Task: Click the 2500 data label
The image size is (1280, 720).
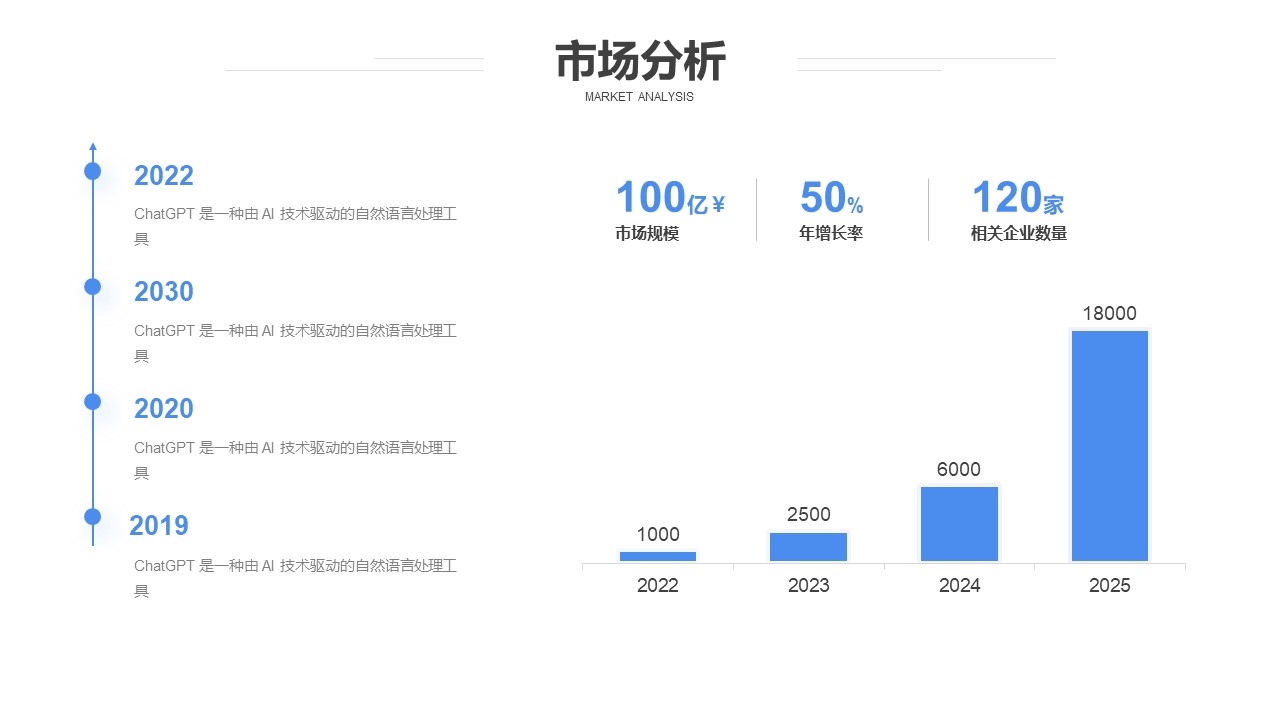Action: click(809, 515)
